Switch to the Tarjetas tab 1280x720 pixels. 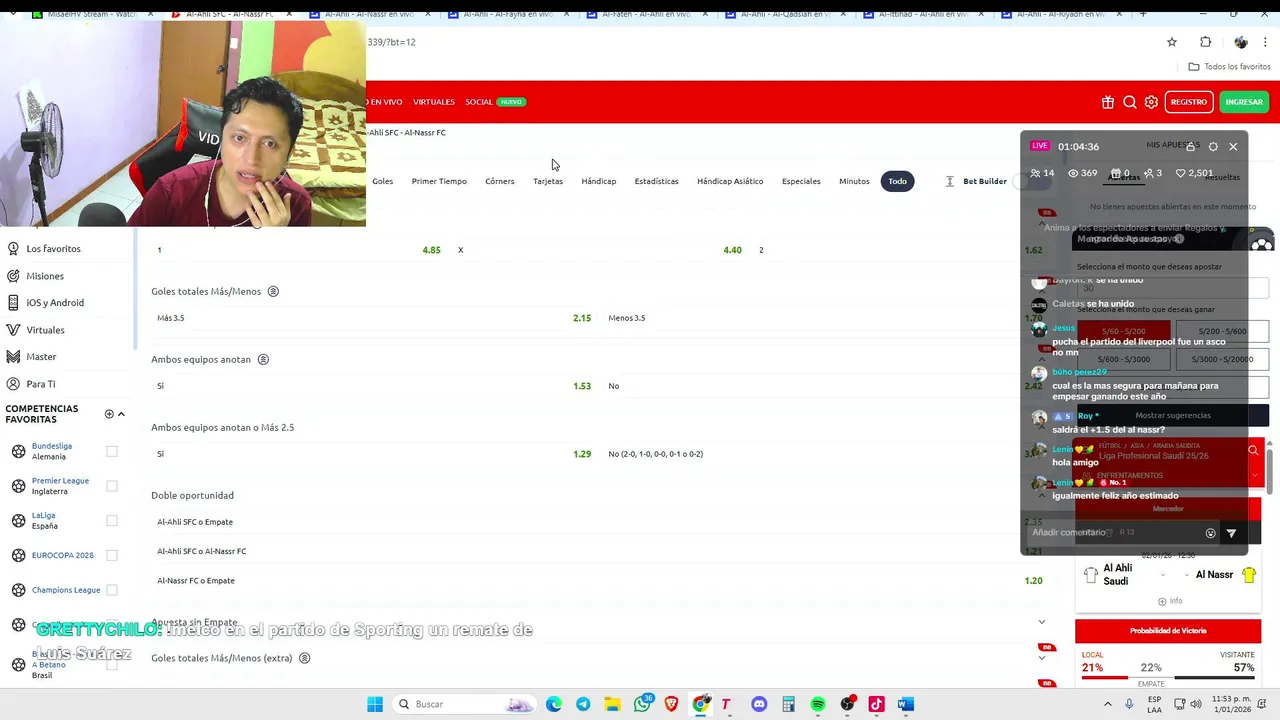pyautogui.click(x=548, y=181)
